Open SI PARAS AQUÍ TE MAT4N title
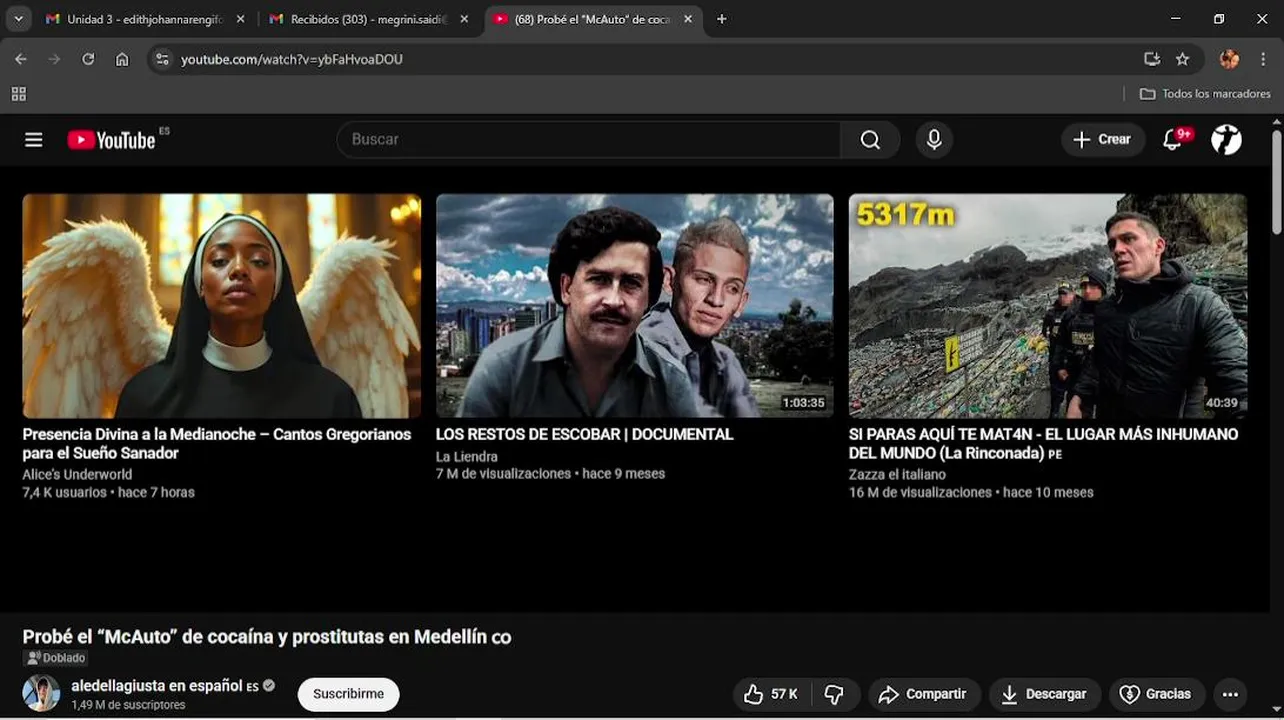Screen dimensions: 1284x720 point(1043,443)
